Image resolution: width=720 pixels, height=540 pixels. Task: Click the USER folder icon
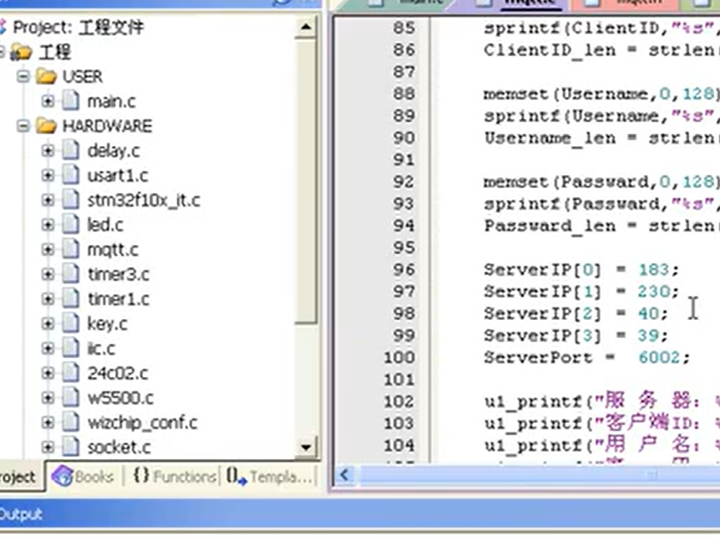click(45, 76)
